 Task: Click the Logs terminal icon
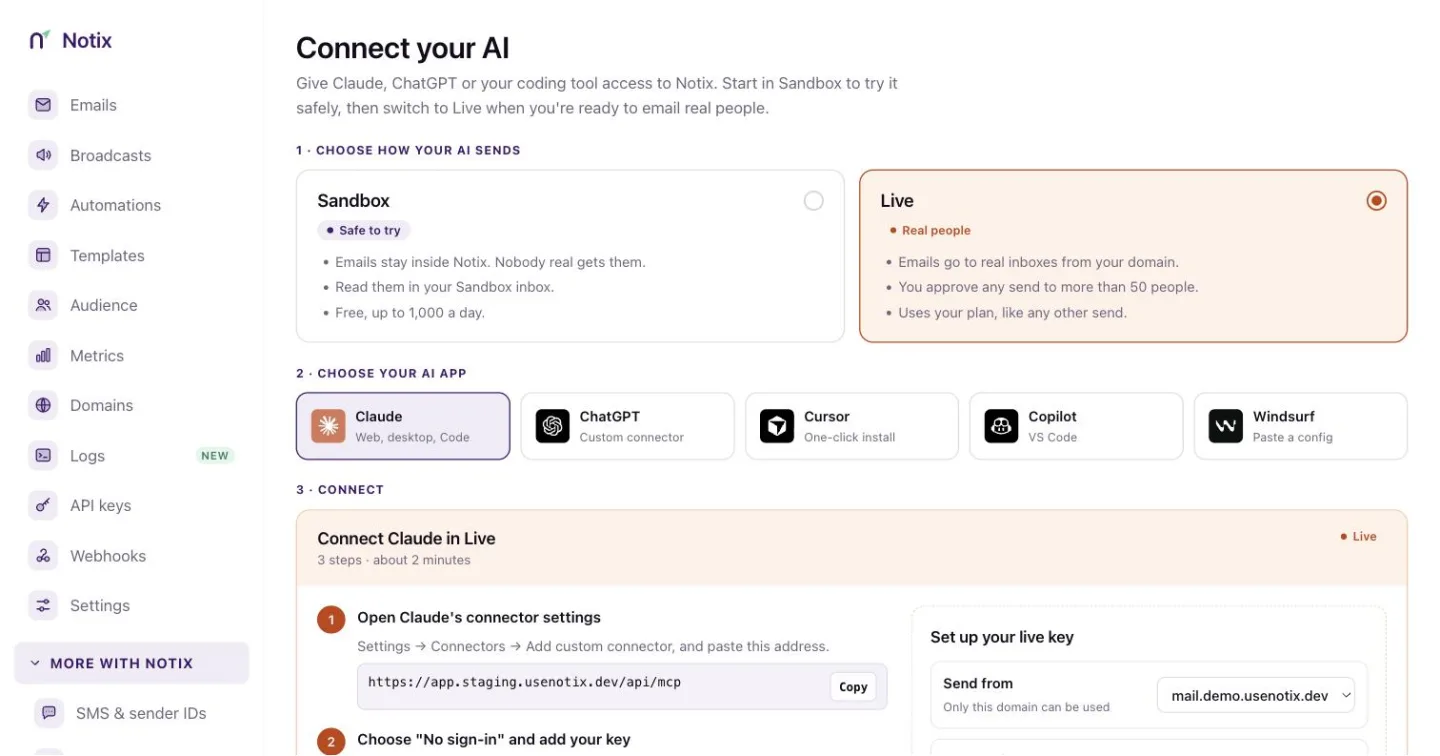click(43, 455)
